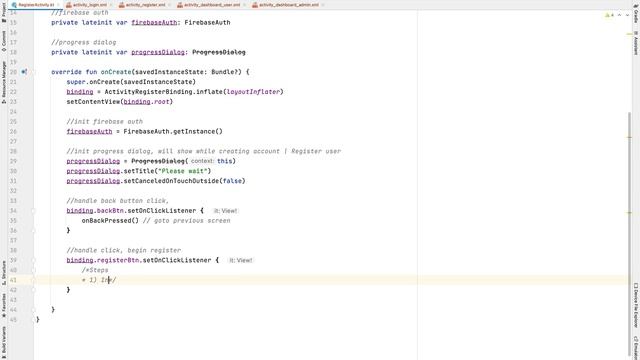Viewport: 640px width, 360px height.
Task: Open the Device File Explorer panel
Action: pyautogui.click(x=636, y=305)
